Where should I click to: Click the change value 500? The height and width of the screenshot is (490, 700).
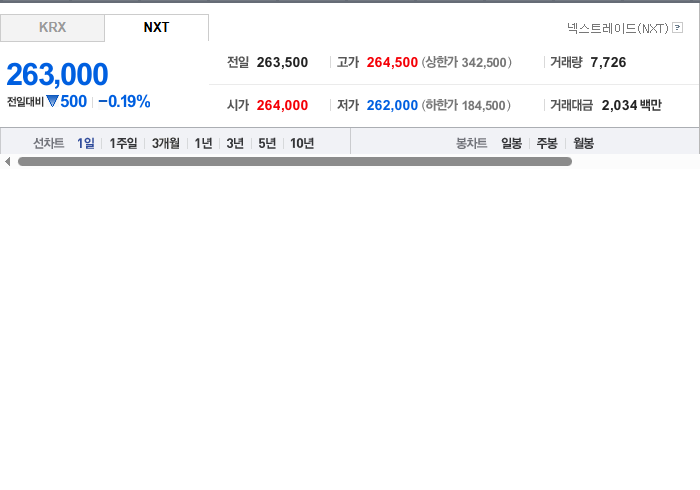click(74, 102)
